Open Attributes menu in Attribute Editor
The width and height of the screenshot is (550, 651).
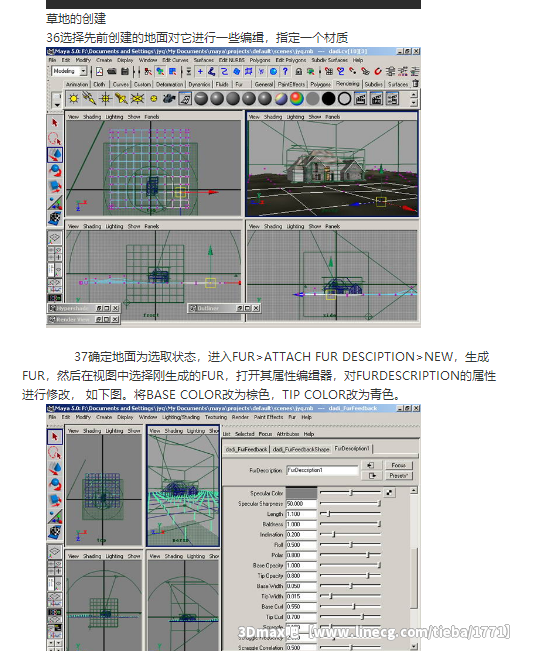click(x=288, y=434)
